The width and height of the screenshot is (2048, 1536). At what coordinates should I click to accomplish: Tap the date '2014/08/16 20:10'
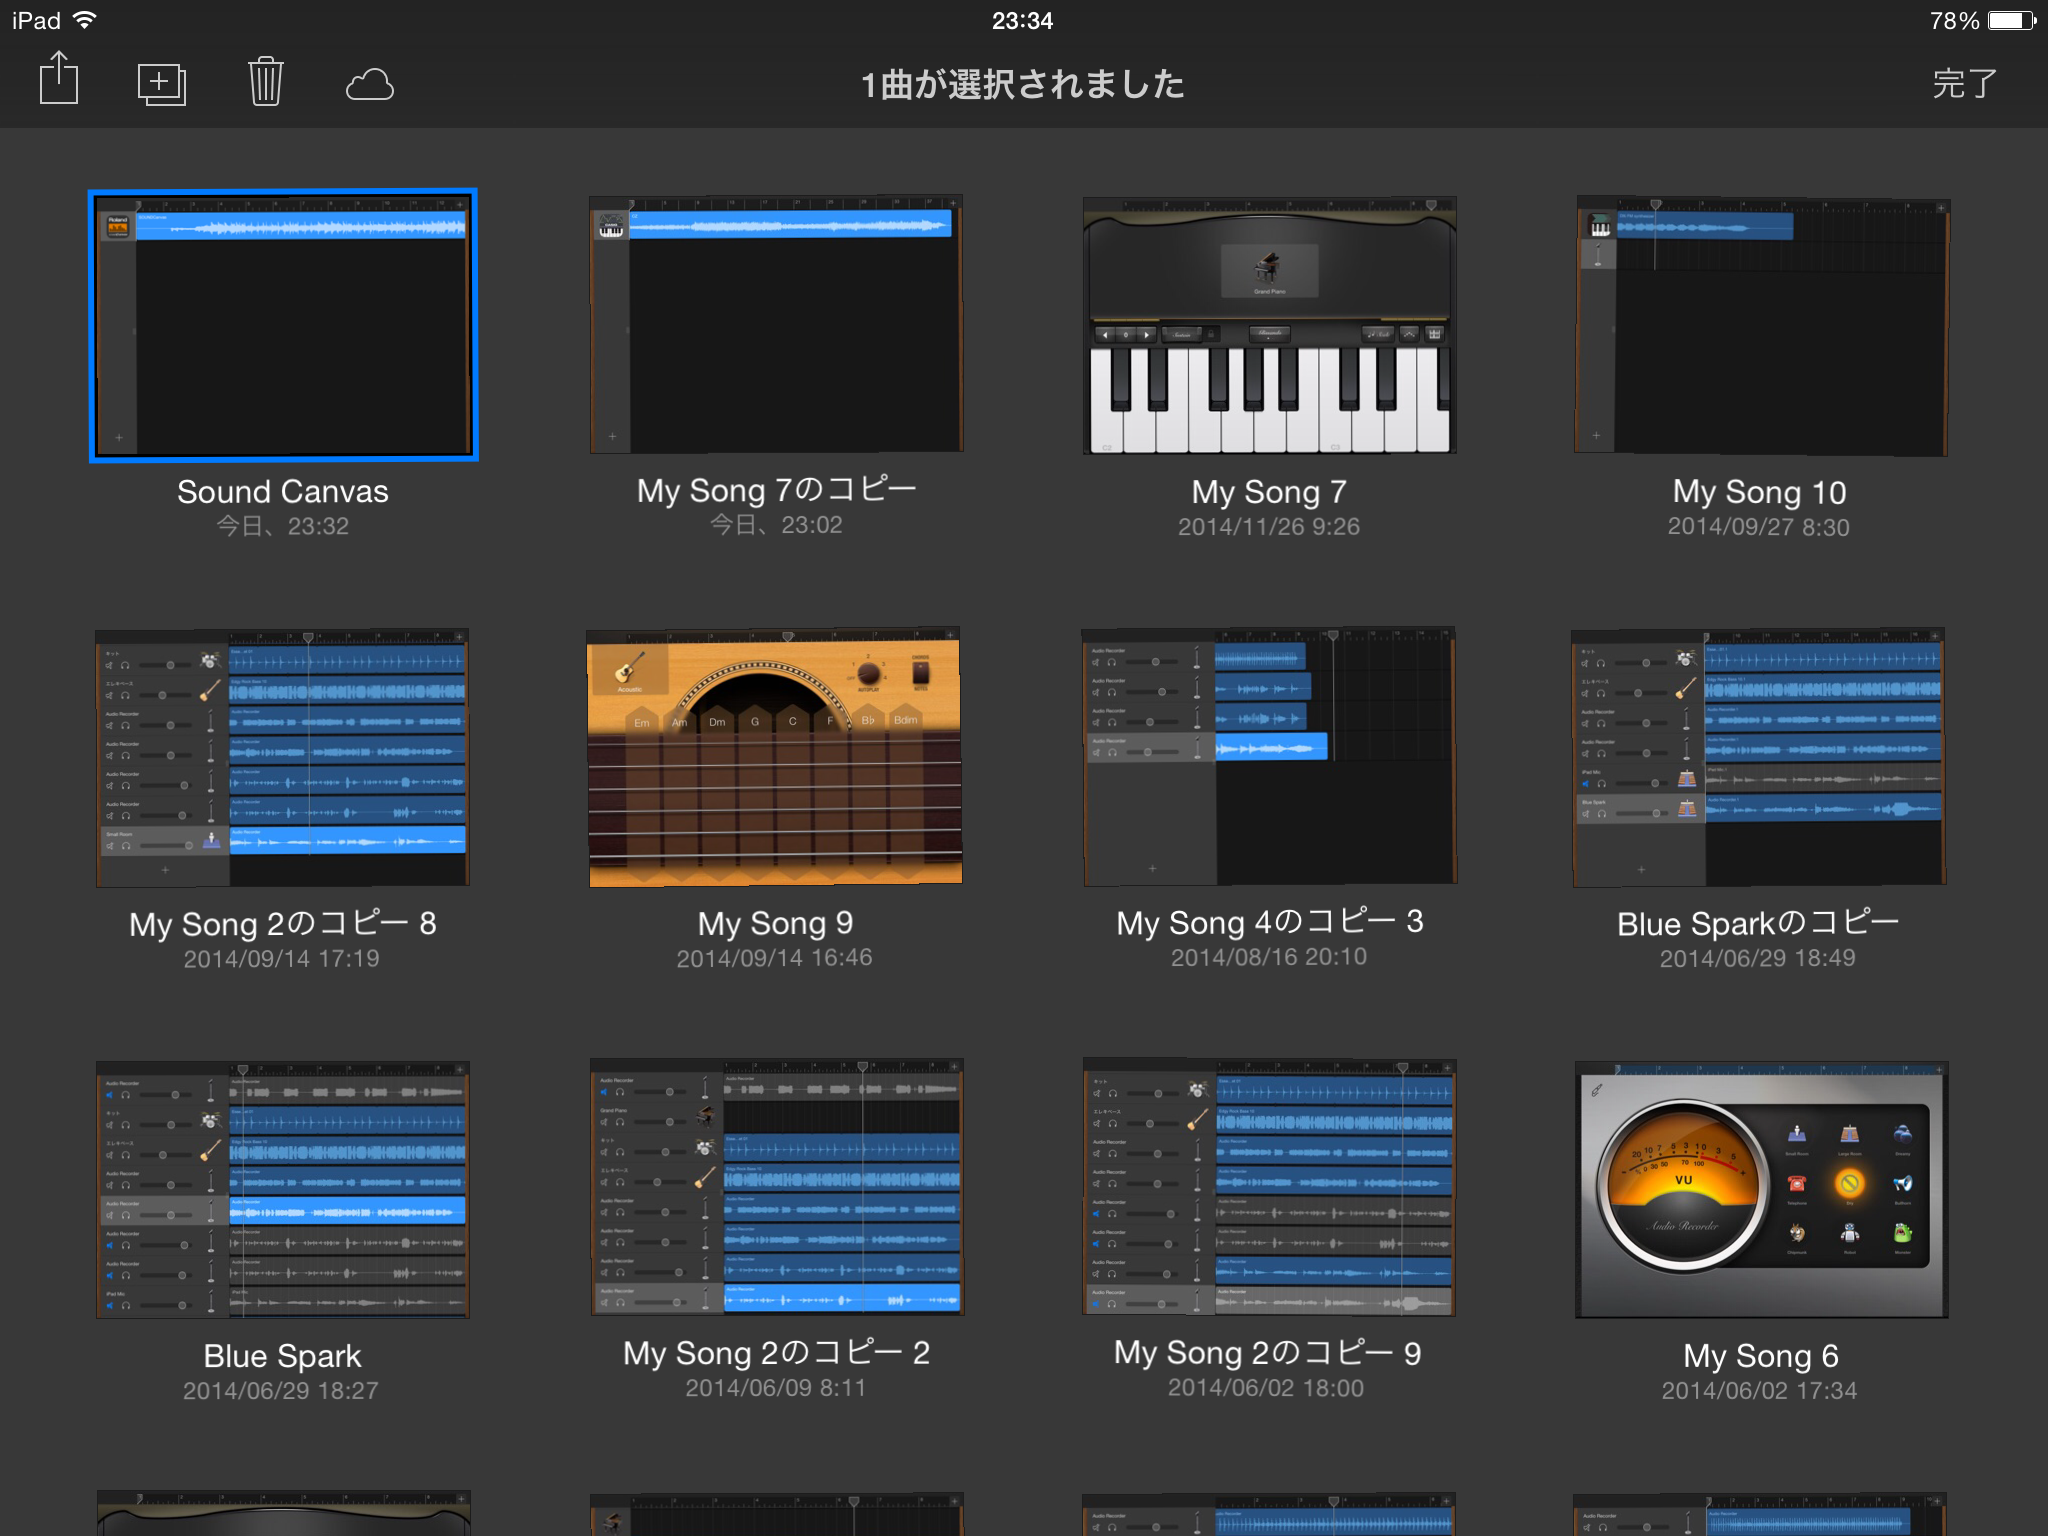(x=1269, y=957)
